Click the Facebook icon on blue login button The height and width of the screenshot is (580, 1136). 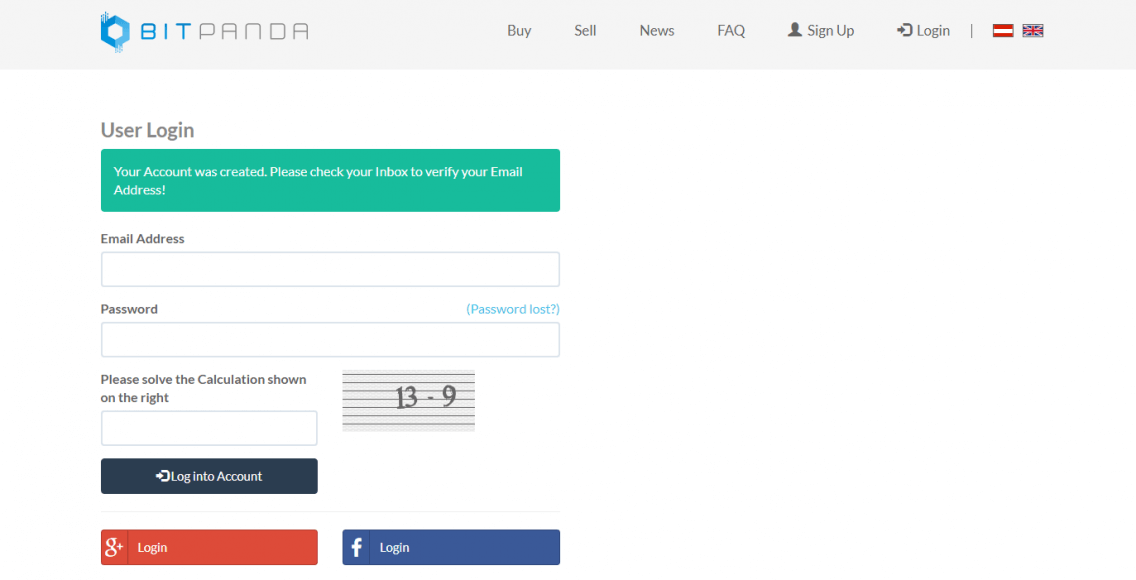coord(356,547)
